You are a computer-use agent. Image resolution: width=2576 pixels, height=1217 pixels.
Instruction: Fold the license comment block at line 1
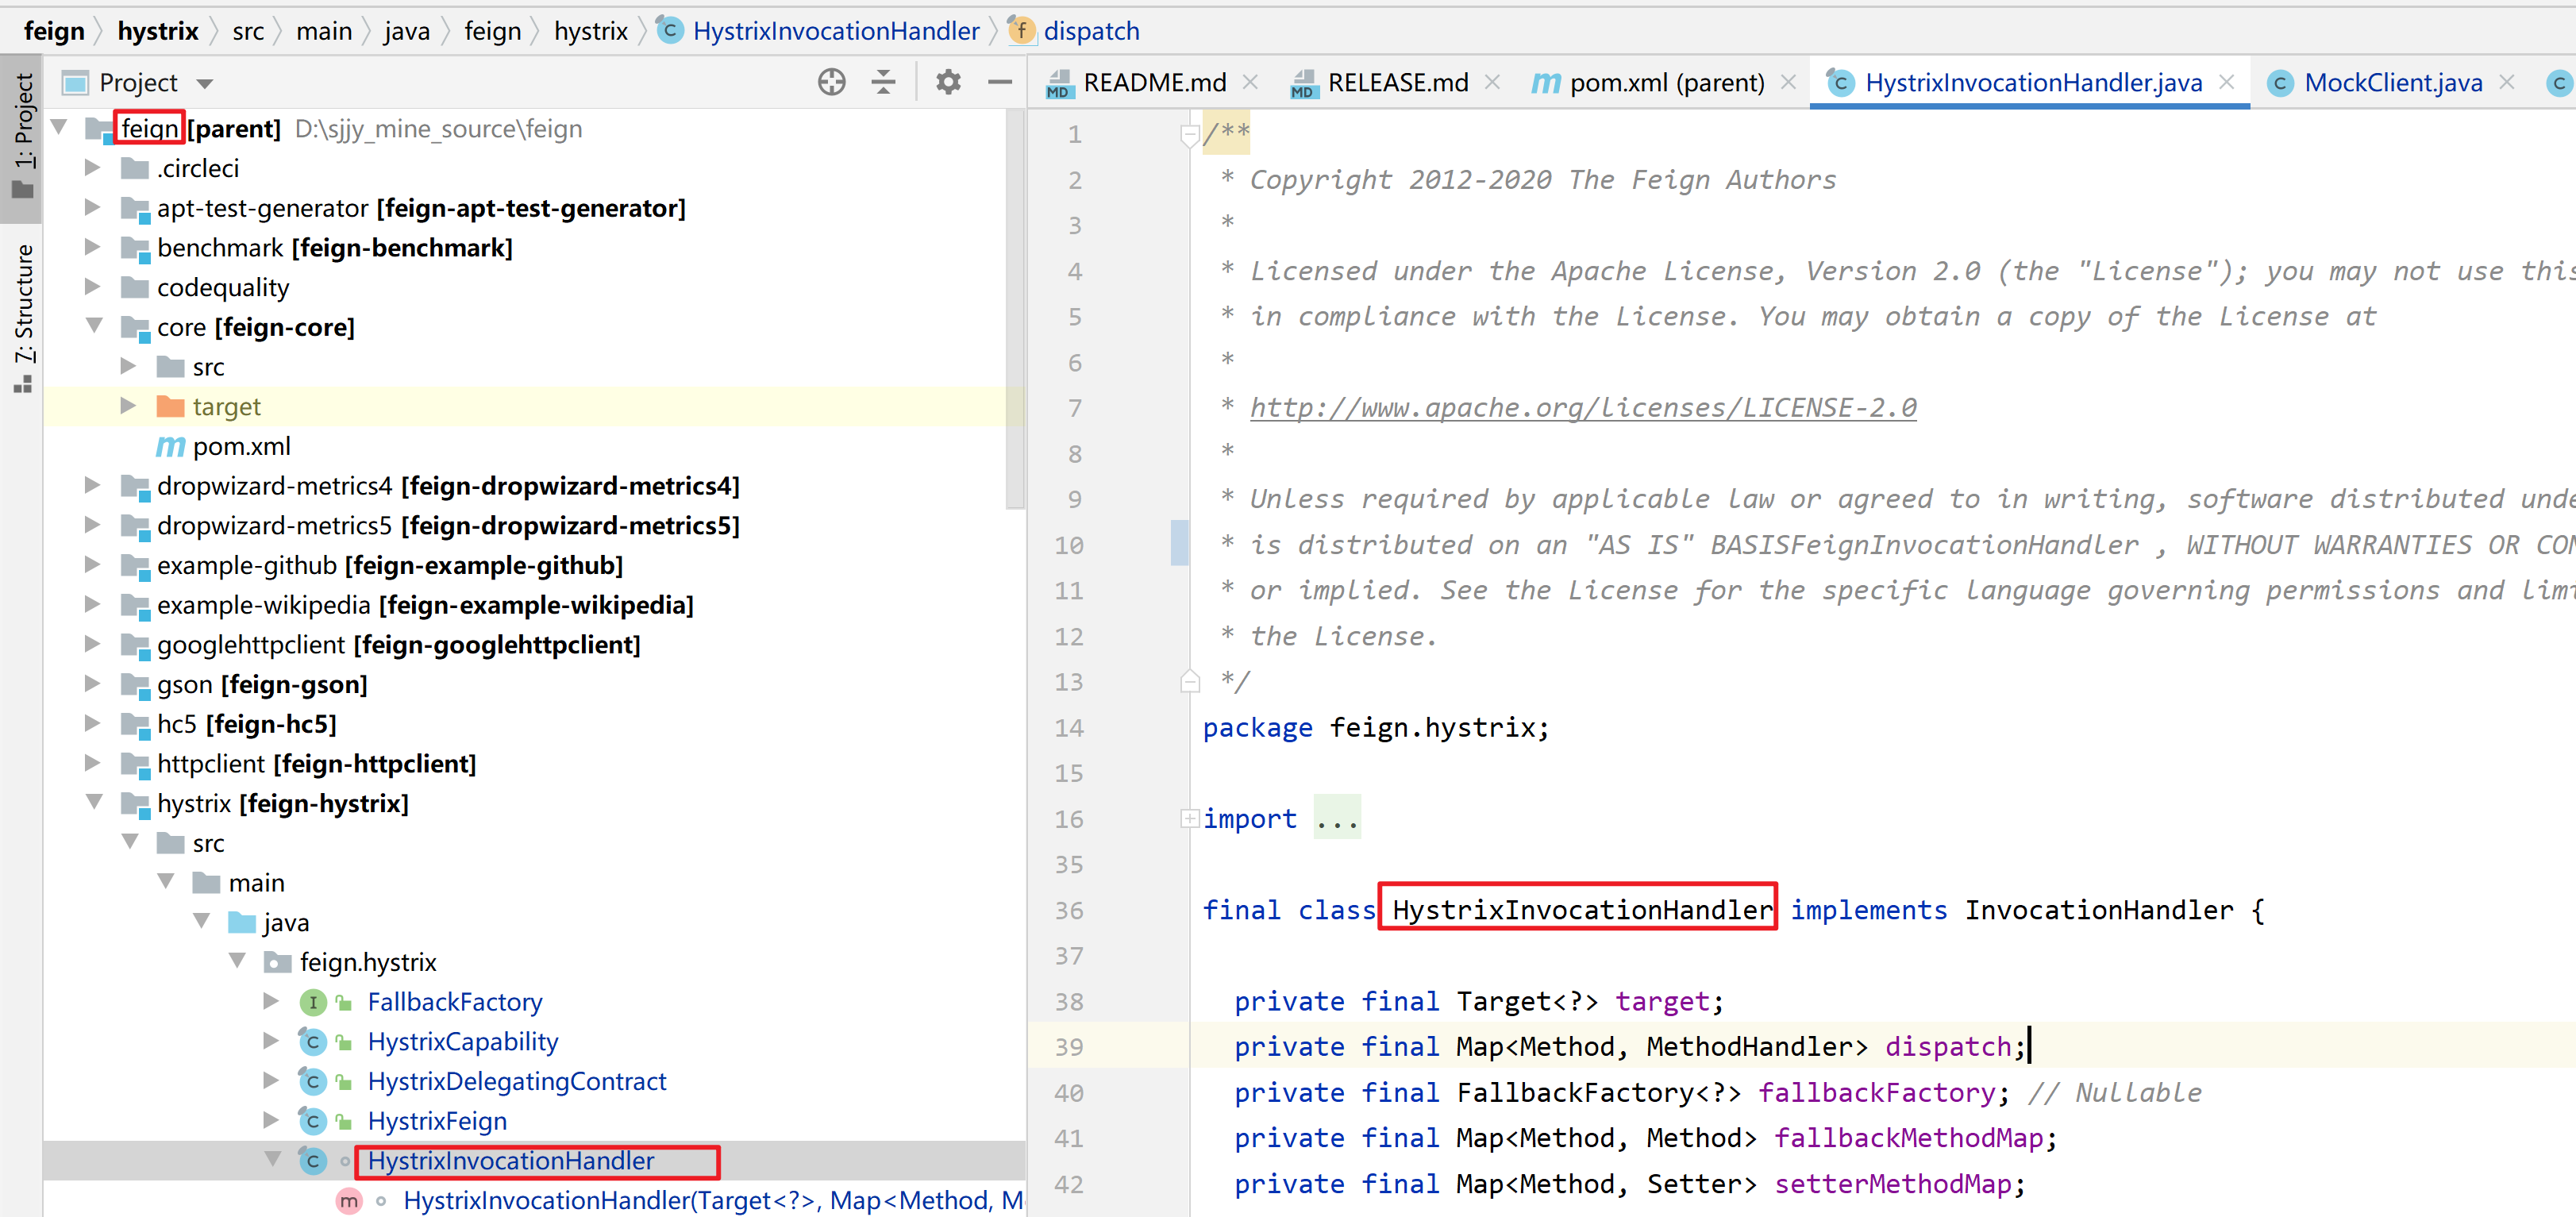click(1189, 134)
